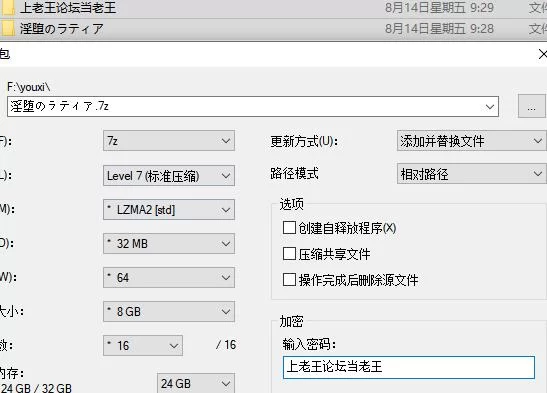This screenshot has width=547, height=393.
Task: Expand the path mode dropdown 相对路径
Action: tap(472, 174)
